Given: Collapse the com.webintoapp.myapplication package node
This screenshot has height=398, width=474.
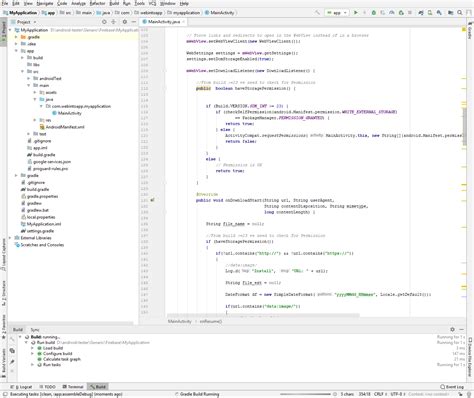Looking at the screenshot, I should click(41, 106).
